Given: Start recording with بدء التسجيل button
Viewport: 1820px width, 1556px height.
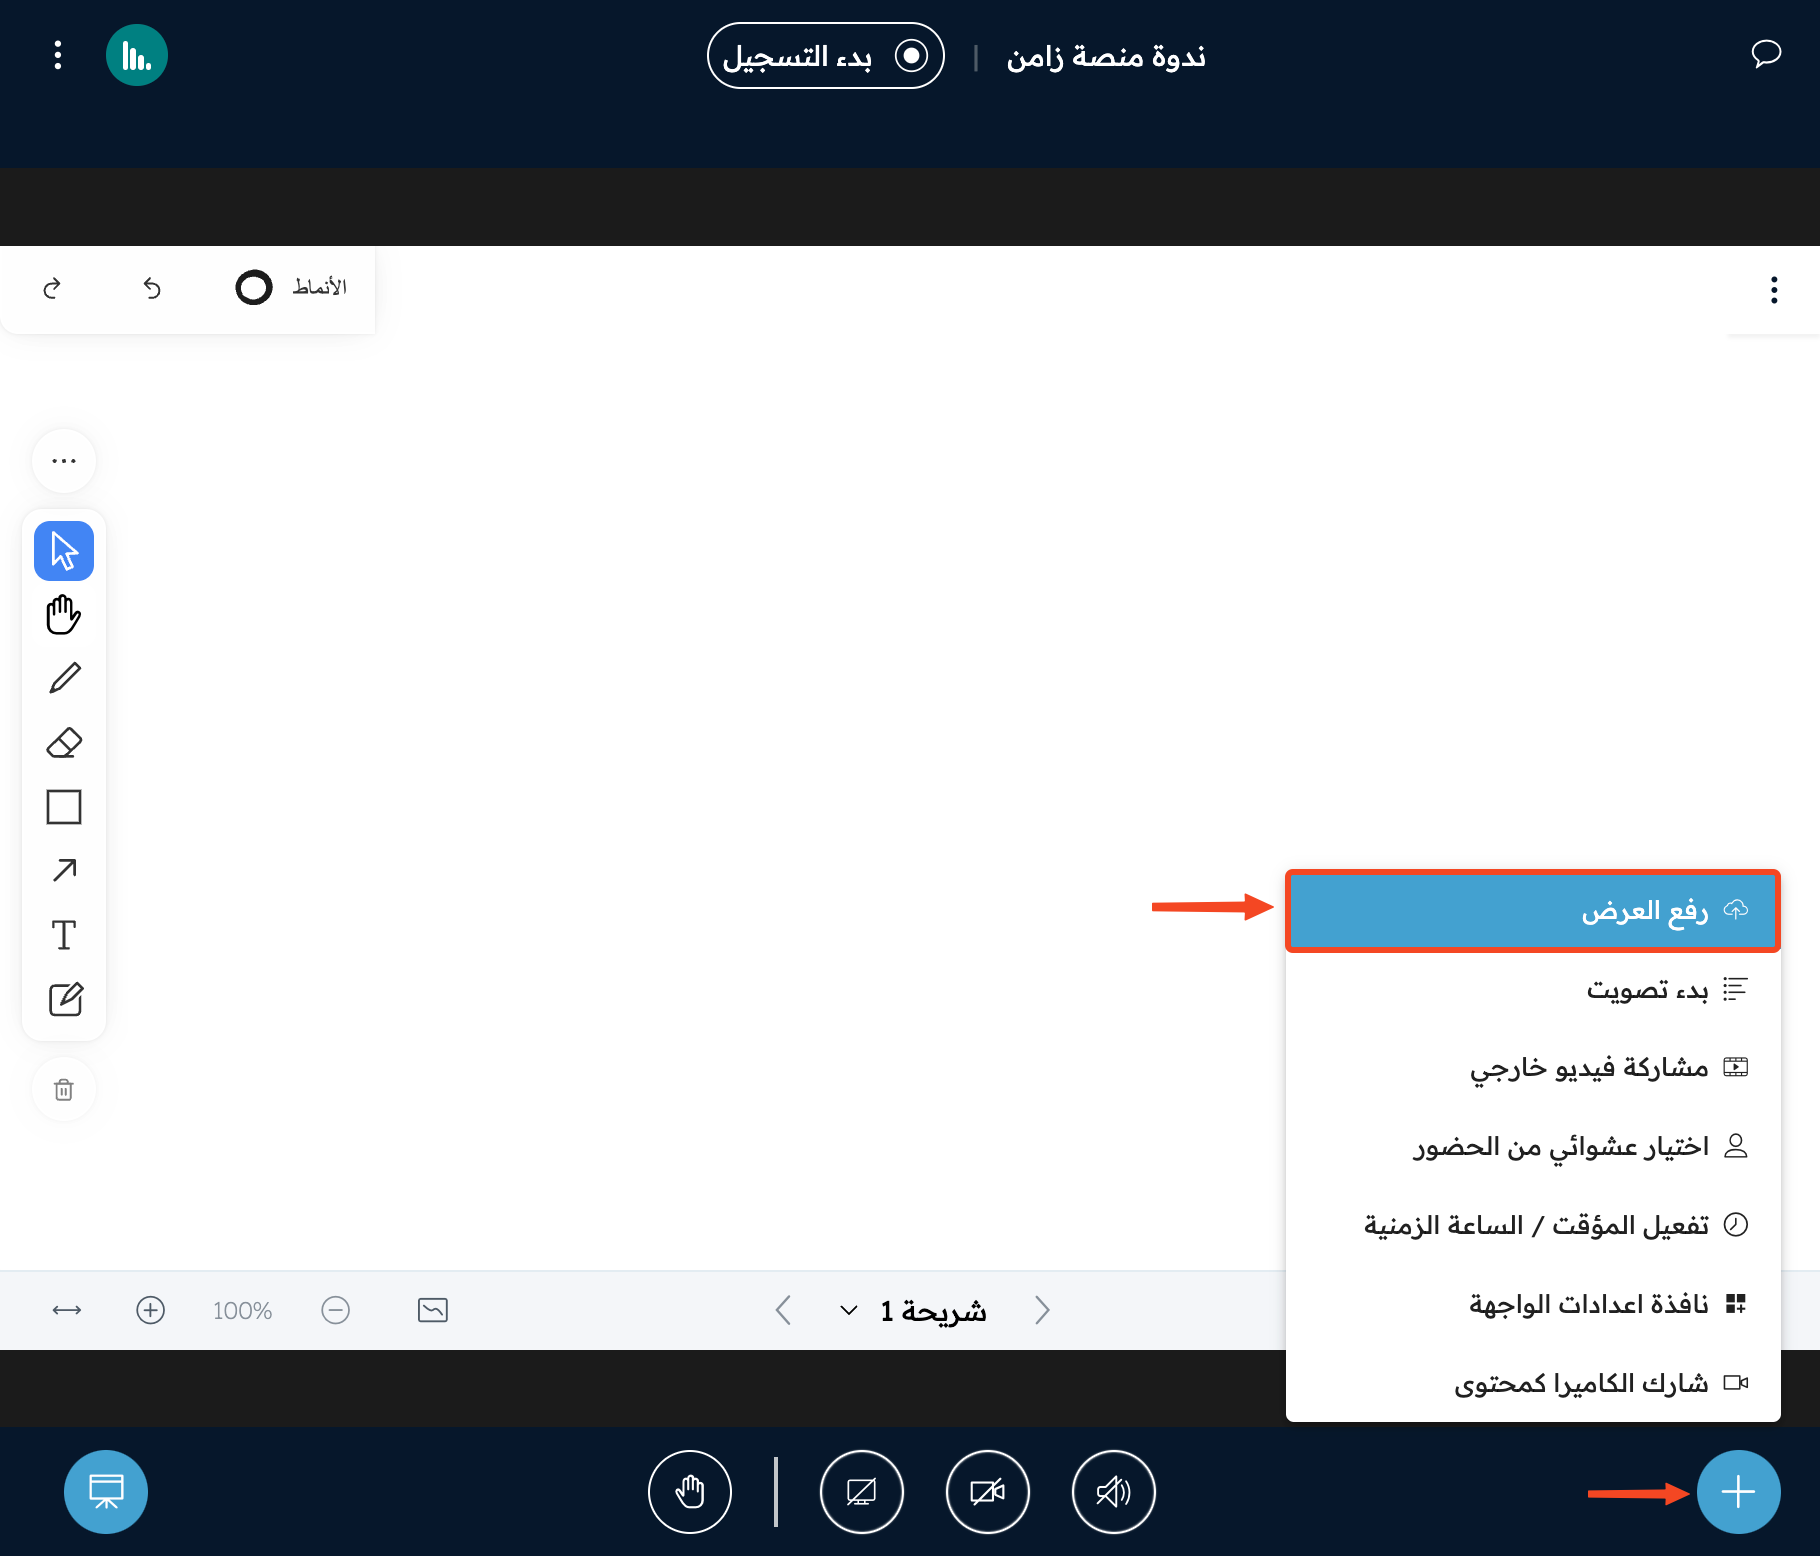Looking at the screenshot, I should (826, 56).
